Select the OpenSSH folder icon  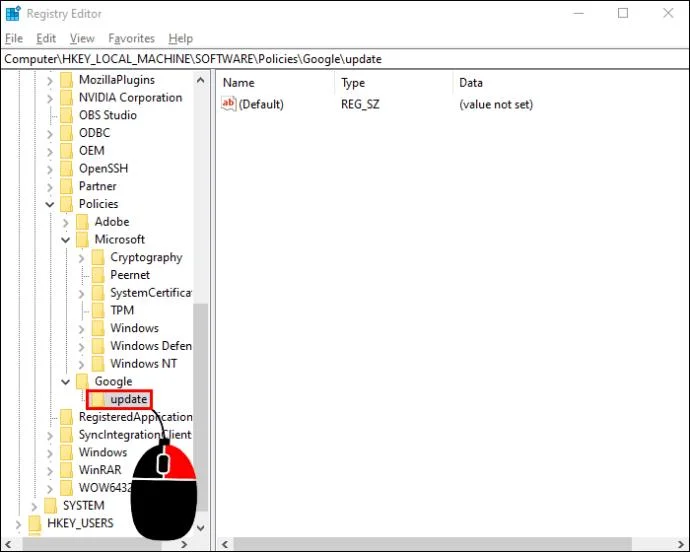click(66, 169)
